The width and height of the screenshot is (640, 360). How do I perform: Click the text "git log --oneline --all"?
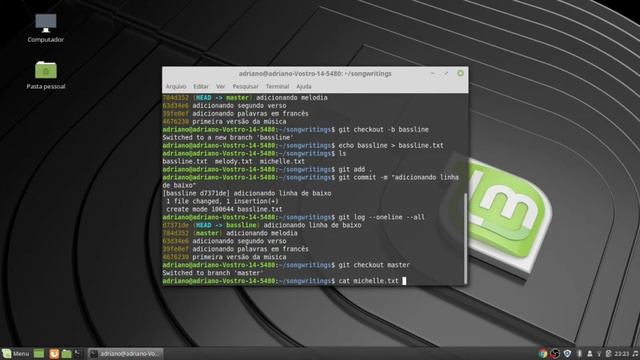[x=382, y=217]
